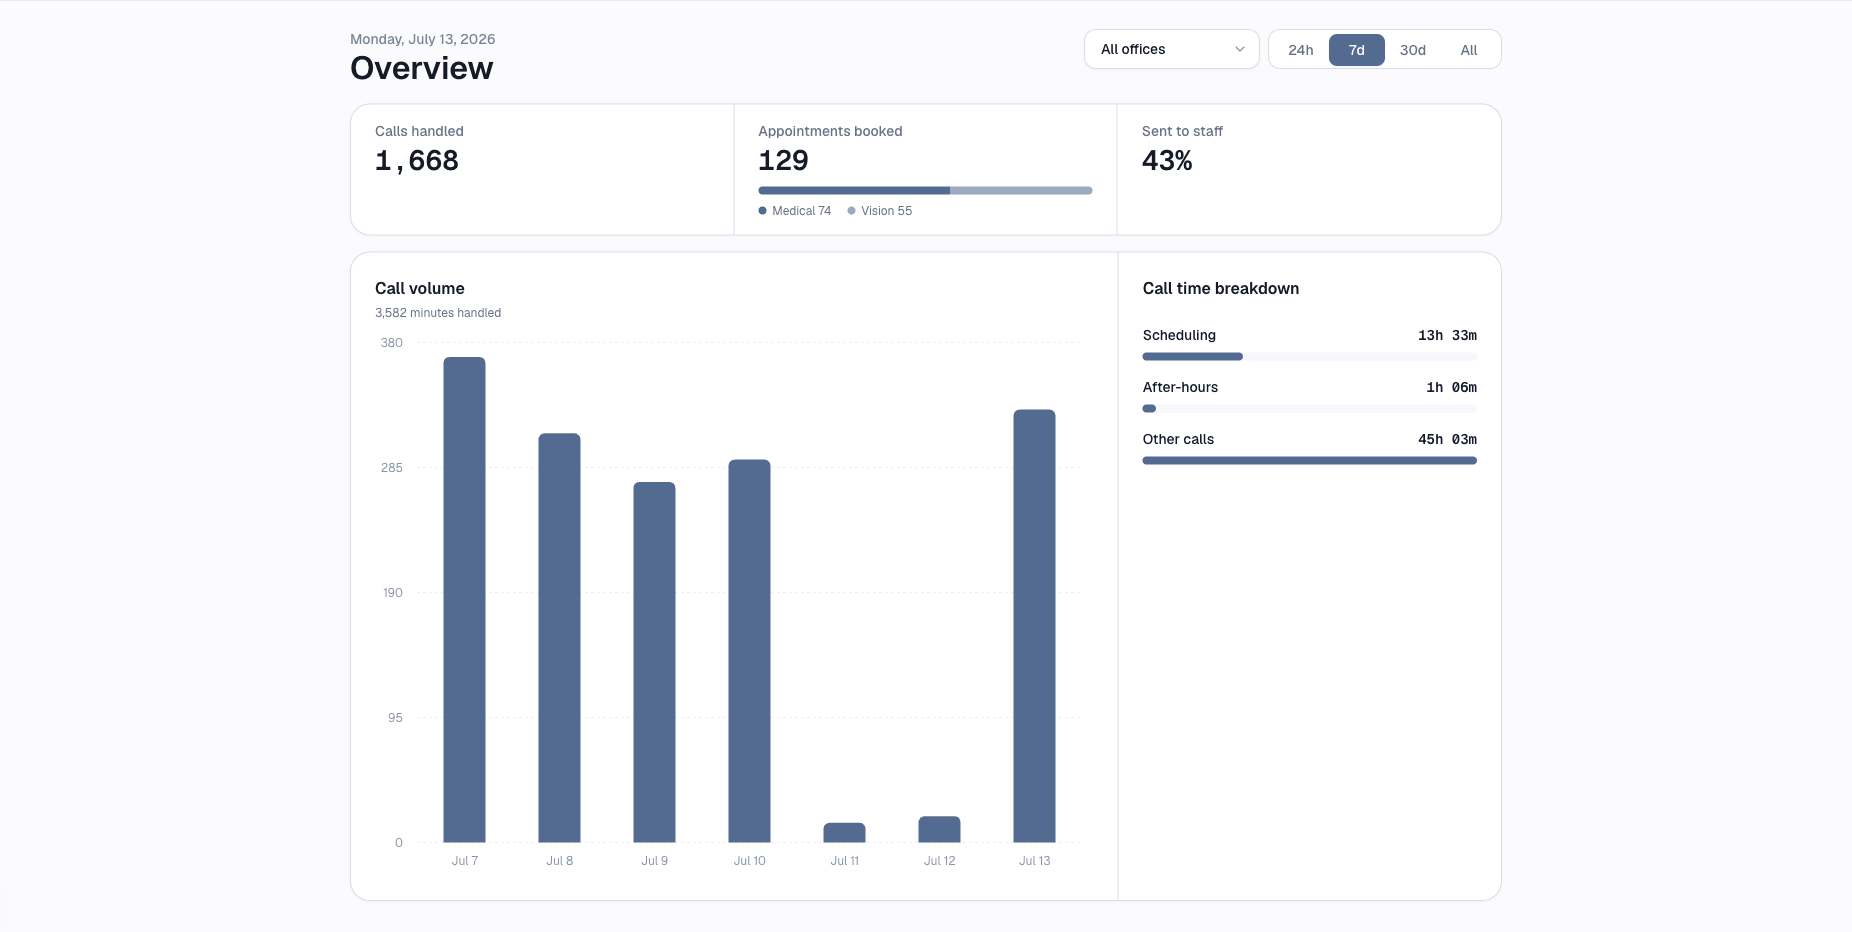Click the Jul 10 axis label
This screenshot has height=932, width=1852.
[x=749, y=861]
